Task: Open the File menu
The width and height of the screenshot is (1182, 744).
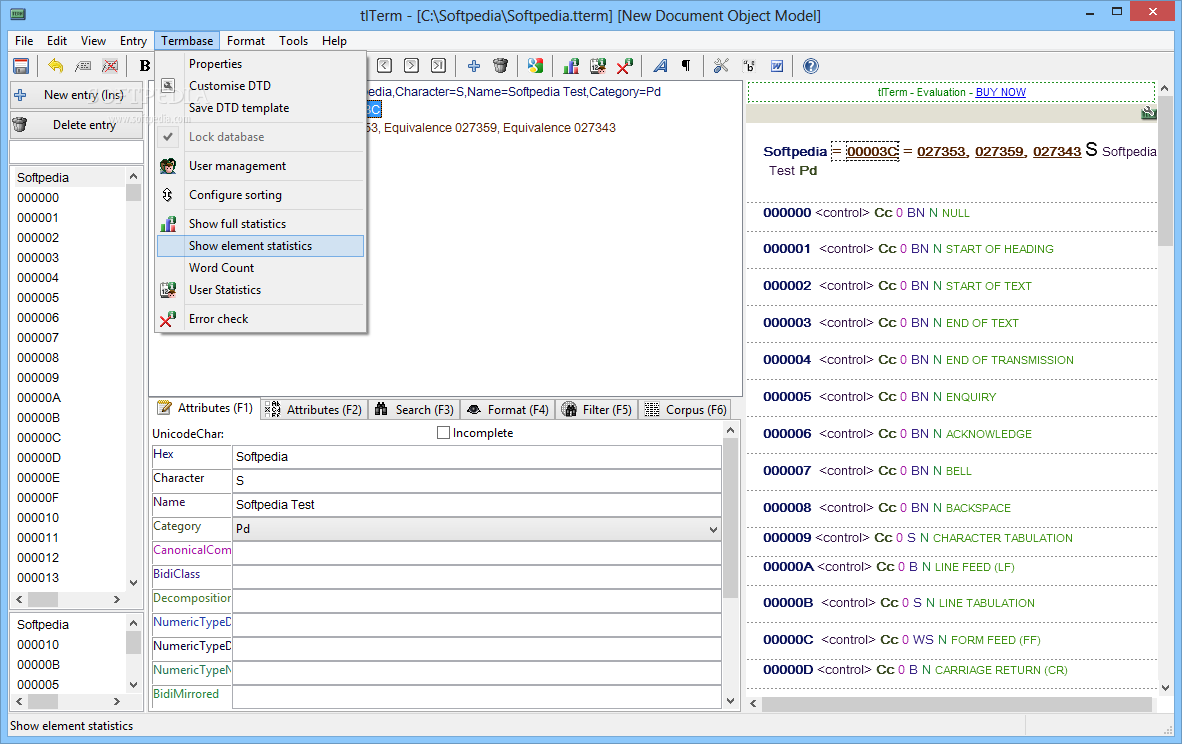Action: click(x=24, y=41)
